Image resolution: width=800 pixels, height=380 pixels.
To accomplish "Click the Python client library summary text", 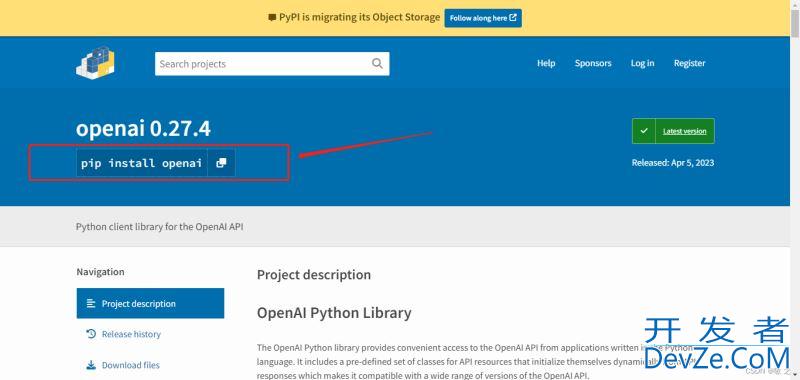I will coord(159,226).
